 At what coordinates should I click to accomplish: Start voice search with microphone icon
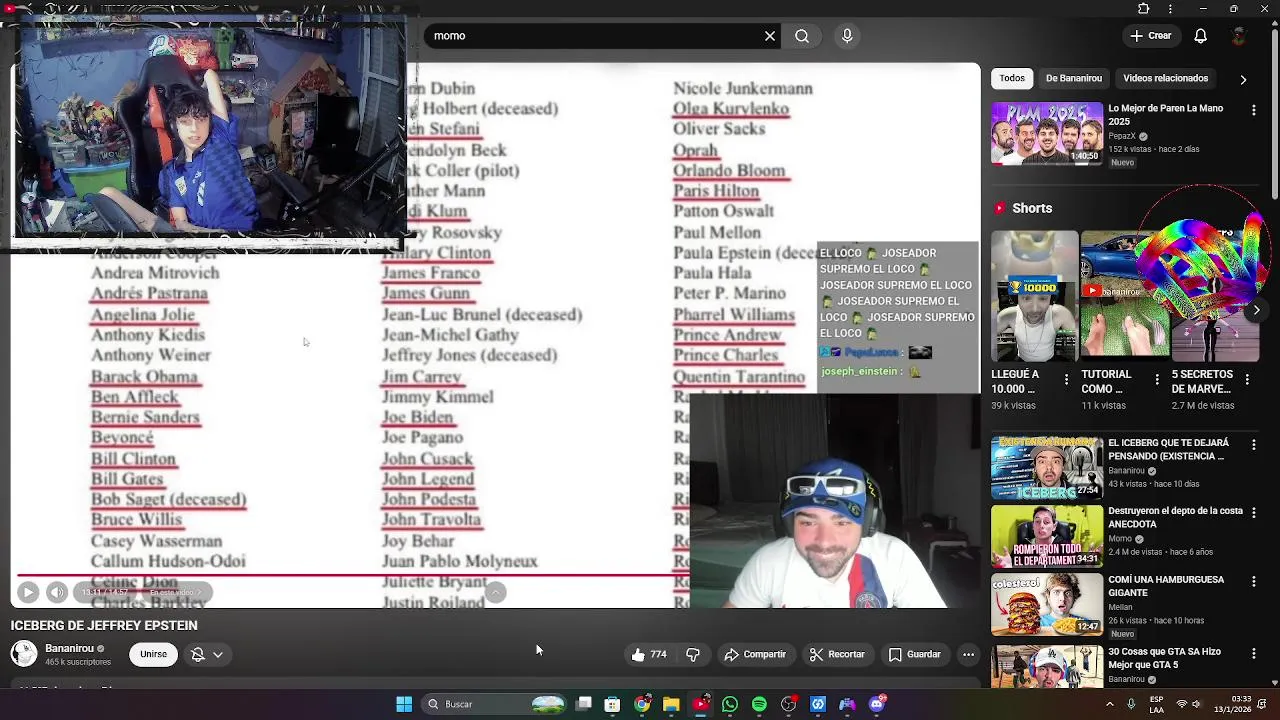pyautogui.click(x=847, y=36)
